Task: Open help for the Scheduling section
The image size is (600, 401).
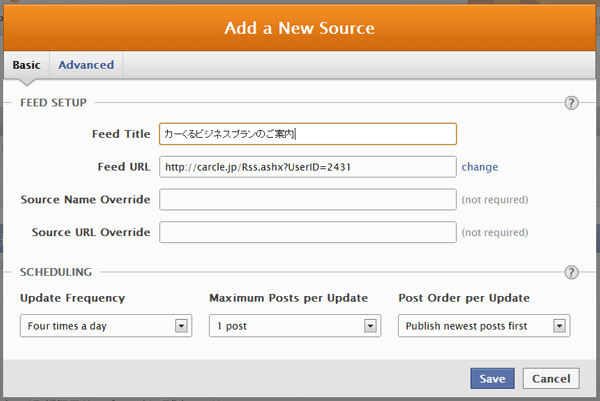Action: 572,272
